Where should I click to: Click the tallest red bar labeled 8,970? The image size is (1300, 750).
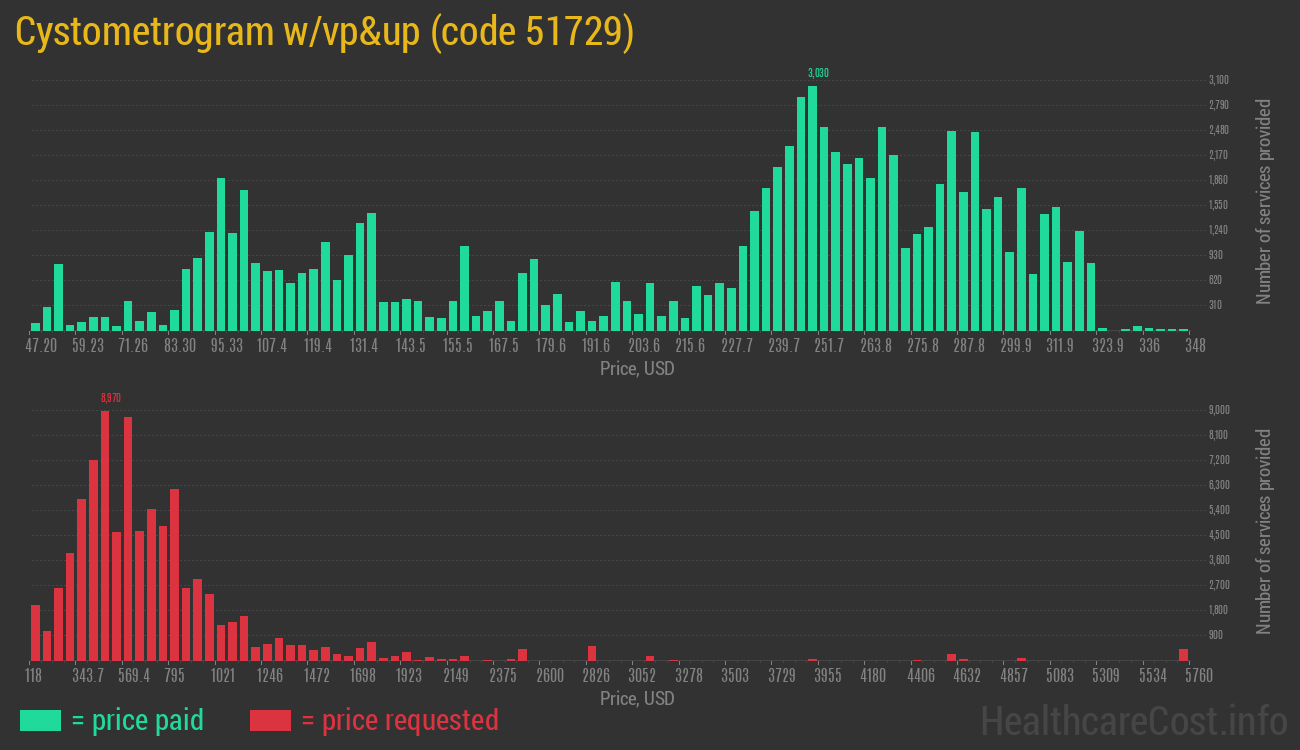pyautogui.click(x=105, y=535)
